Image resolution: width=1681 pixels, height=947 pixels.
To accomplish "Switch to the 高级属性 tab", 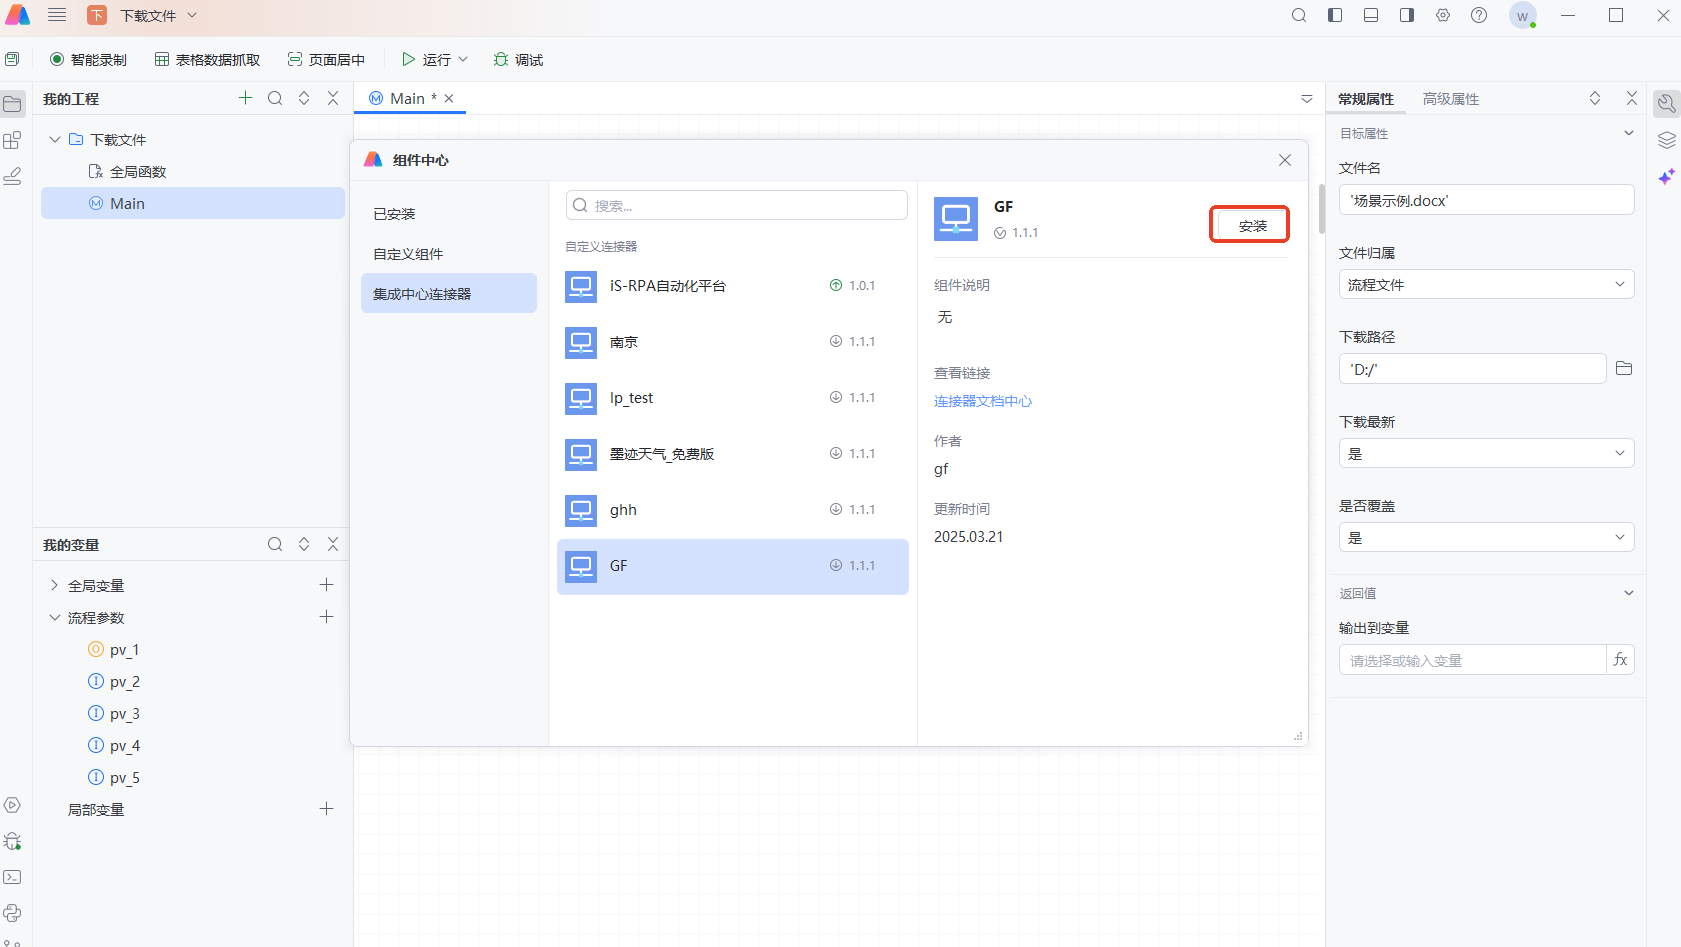I will pyautogui.click(x=1450, y=99).
